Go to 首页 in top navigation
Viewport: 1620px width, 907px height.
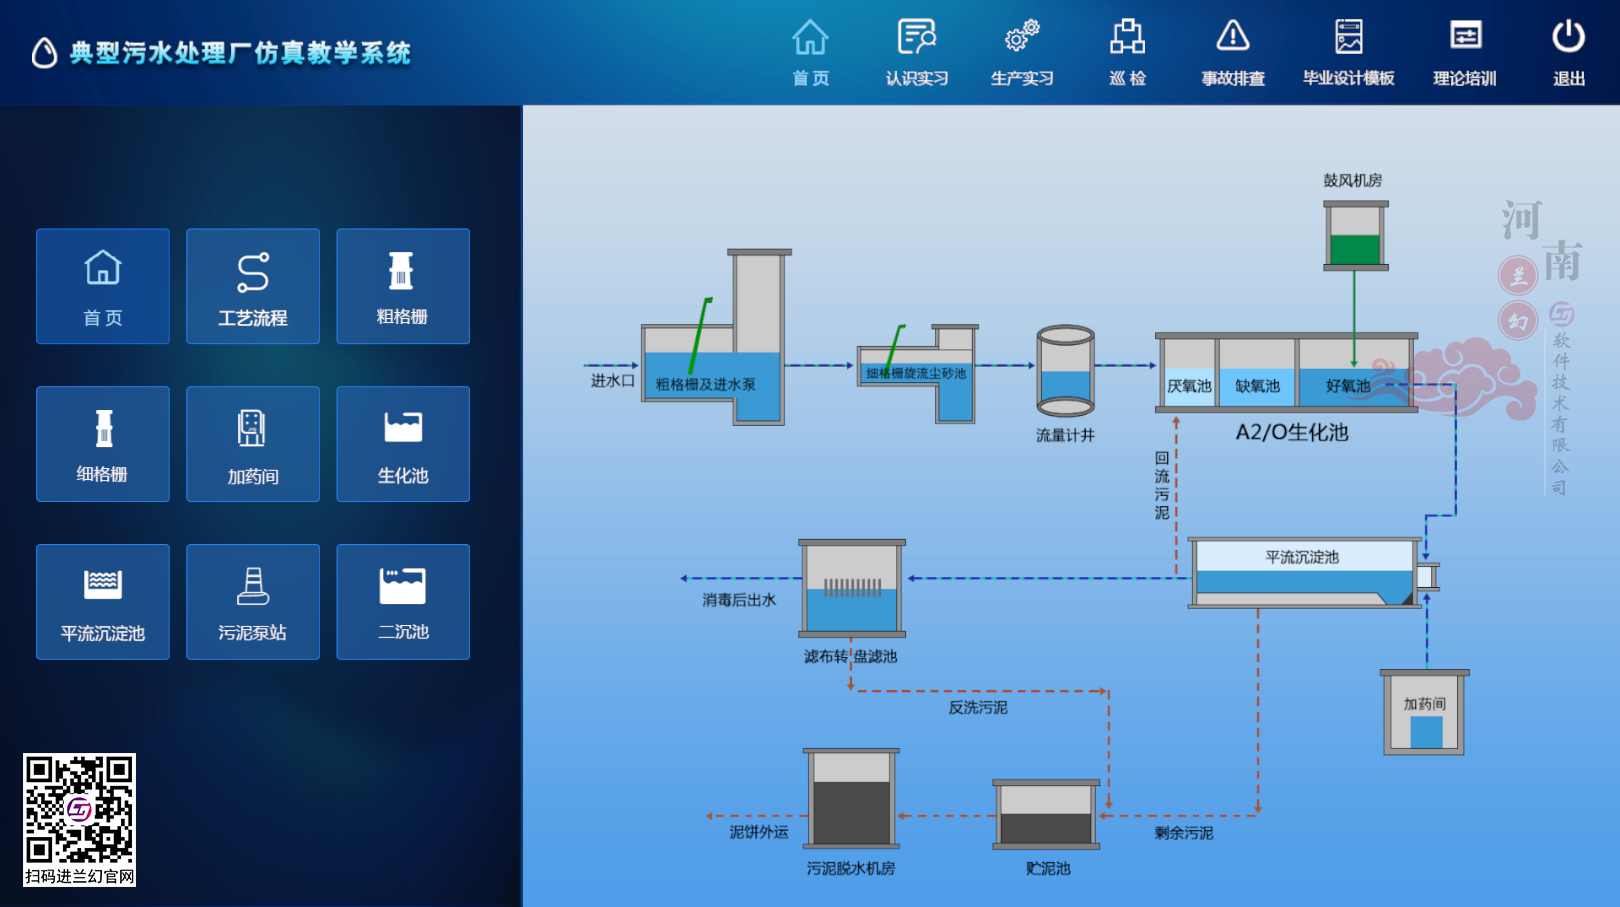click(x=810, y=52)
